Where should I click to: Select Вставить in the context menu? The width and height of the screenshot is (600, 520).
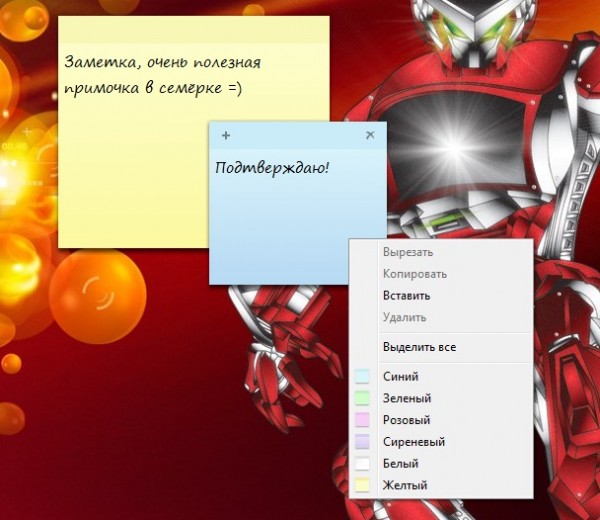coord(441,296)
